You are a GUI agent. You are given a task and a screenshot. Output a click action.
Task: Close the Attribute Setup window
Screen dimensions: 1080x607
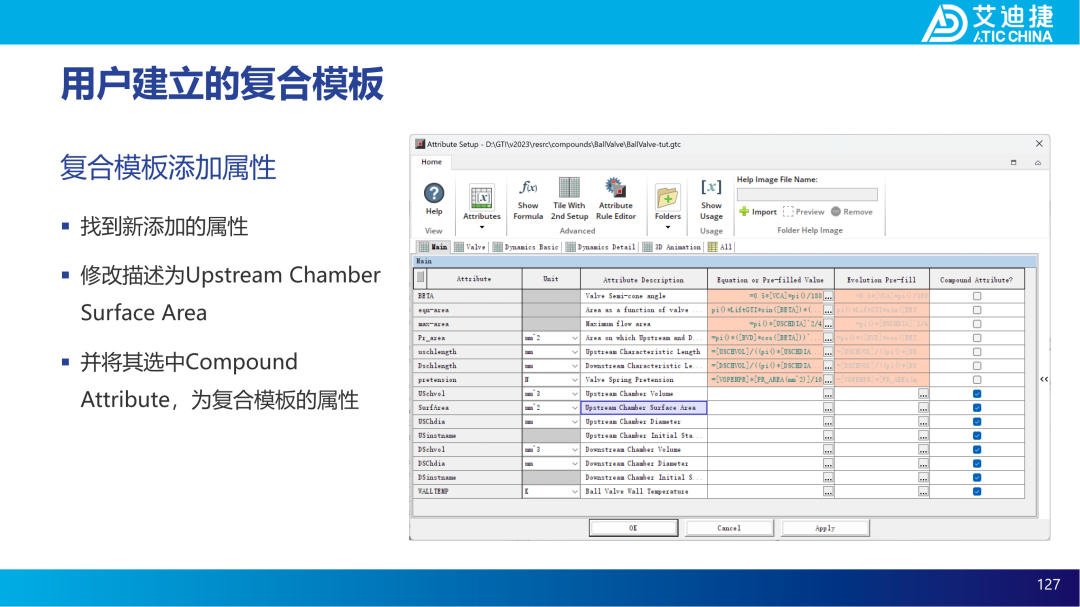click(x=1039, y=143)
